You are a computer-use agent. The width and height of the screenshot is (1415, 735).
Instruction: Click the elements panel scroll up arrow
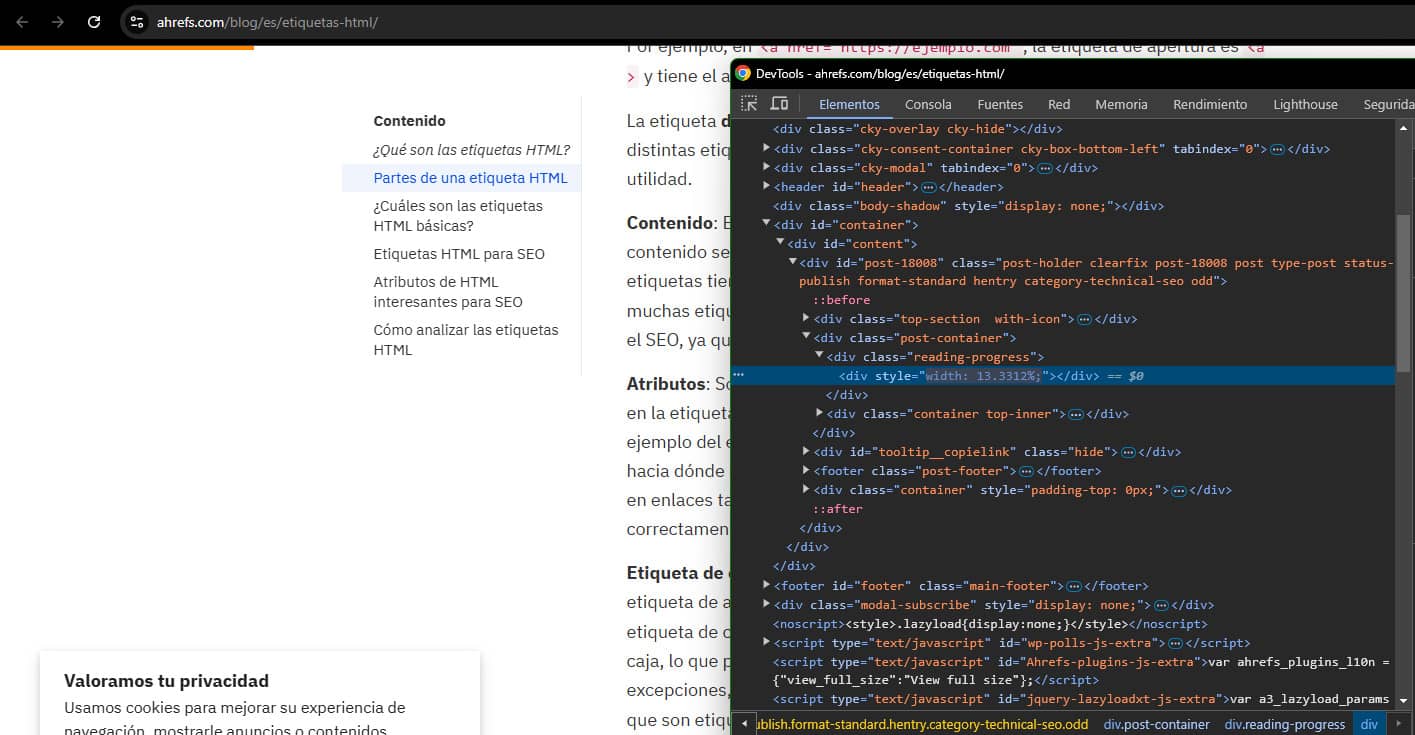click(1405, 127)
